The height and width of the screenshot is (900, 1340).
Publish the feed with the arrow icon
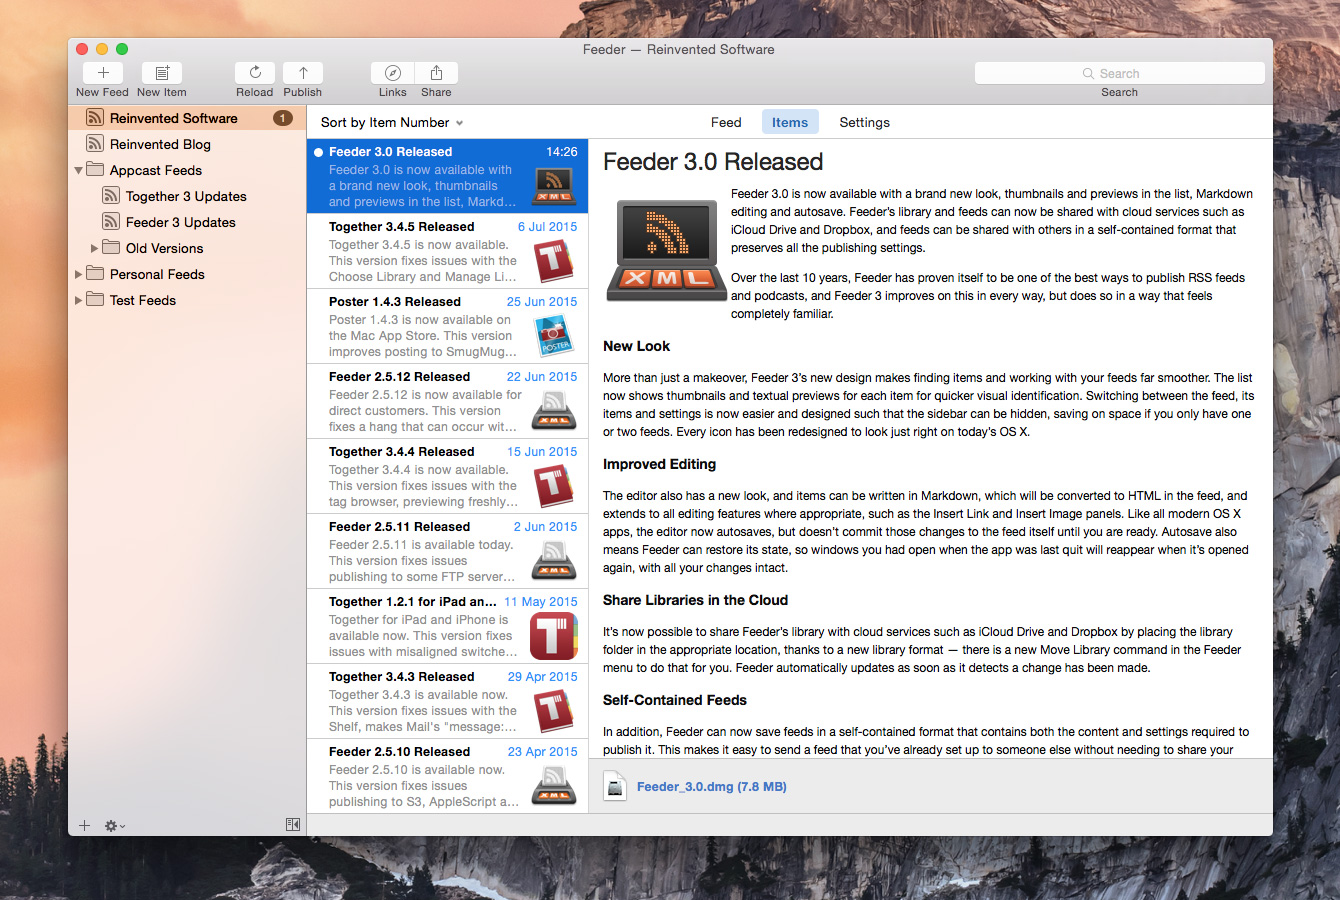(303, 73)
